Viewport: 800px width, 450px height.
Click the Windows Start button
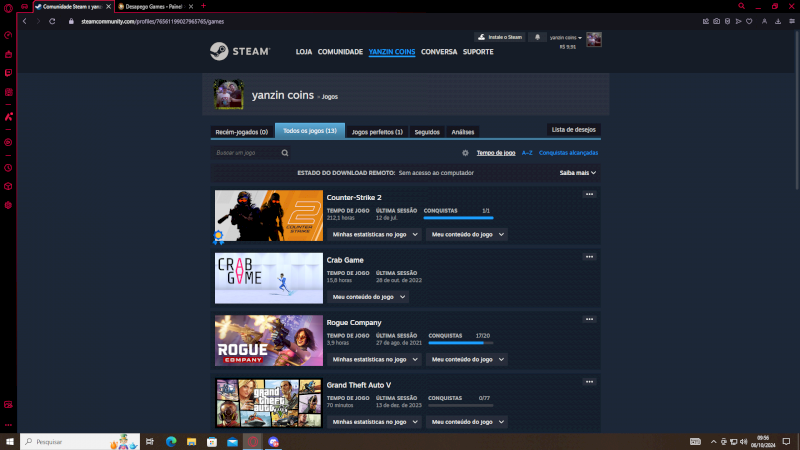pos(10,442)
